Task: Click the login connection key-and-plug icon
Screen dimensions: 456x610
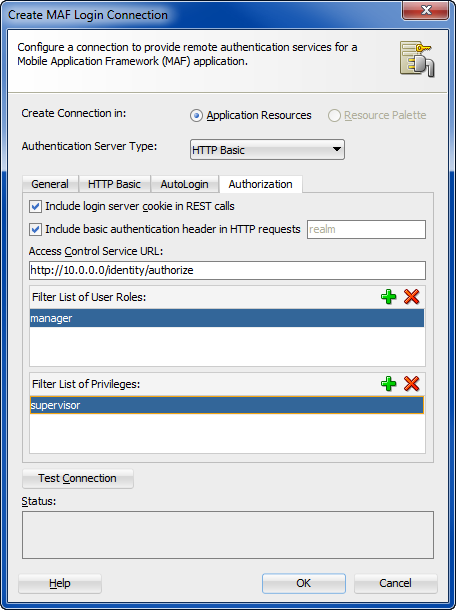Action: (417, 60)
